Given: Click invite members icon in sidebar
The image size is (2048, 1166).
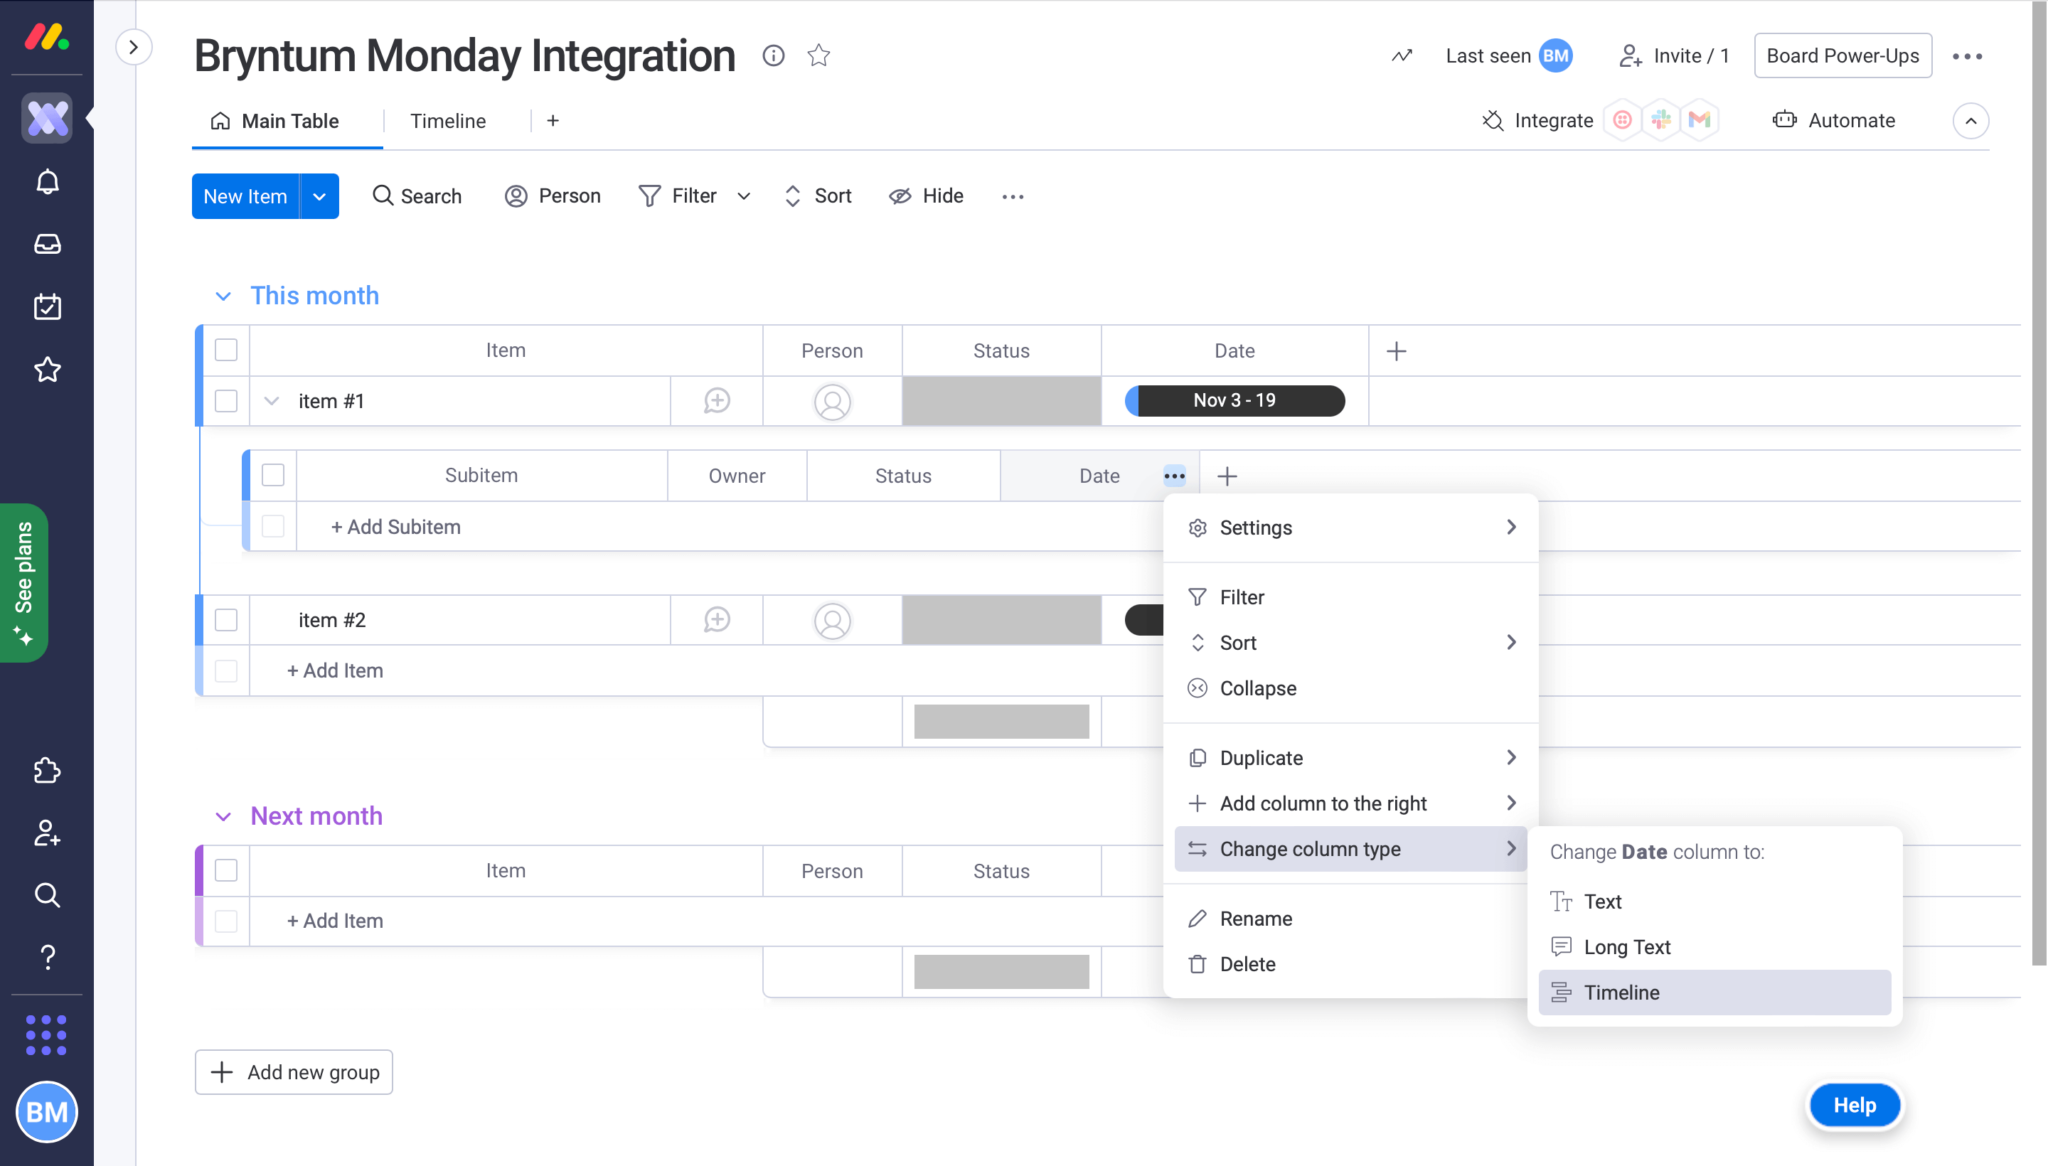Looking at the screenshot, I should click(47, 832).
